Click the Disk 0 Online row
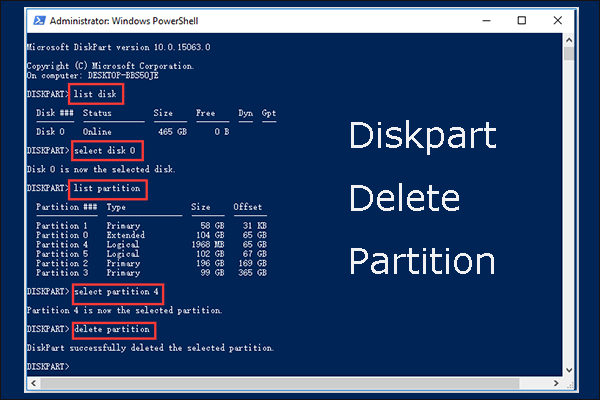Screen dimensions: 600x400 tap(132, 132)
